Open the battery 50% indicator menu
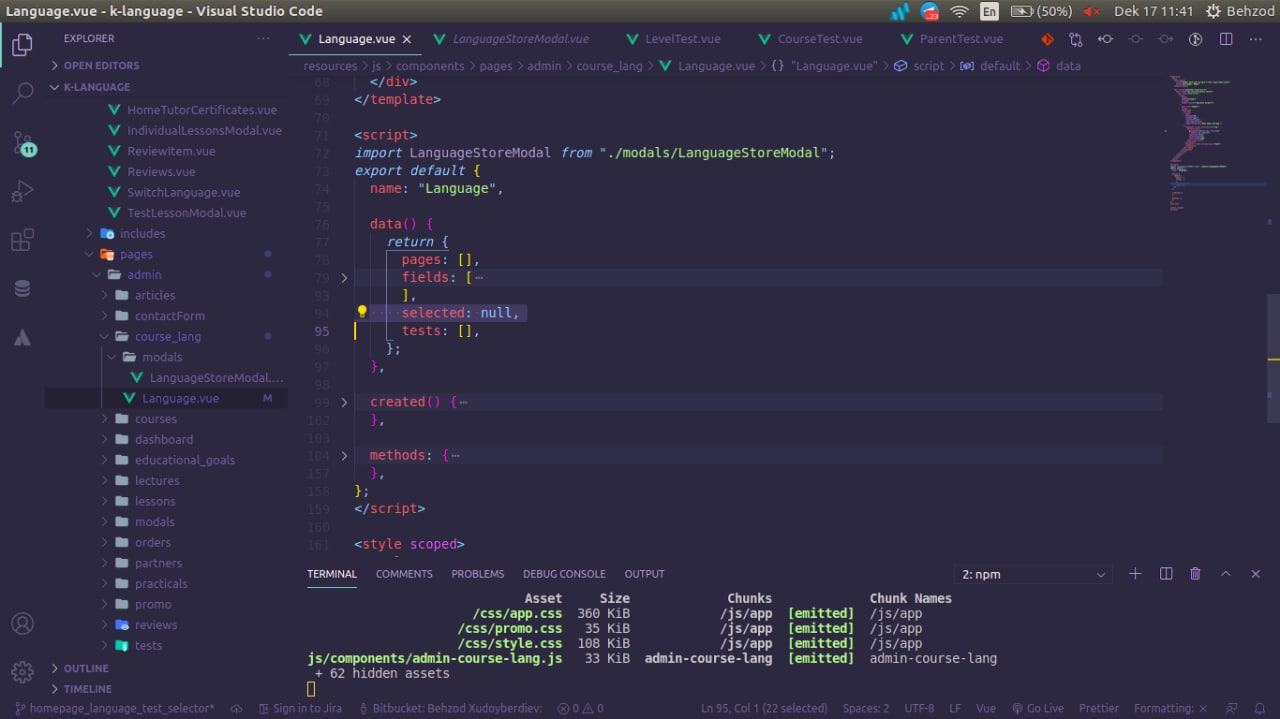Viewport: 1280px width, 719px height. click(1041, 11)
